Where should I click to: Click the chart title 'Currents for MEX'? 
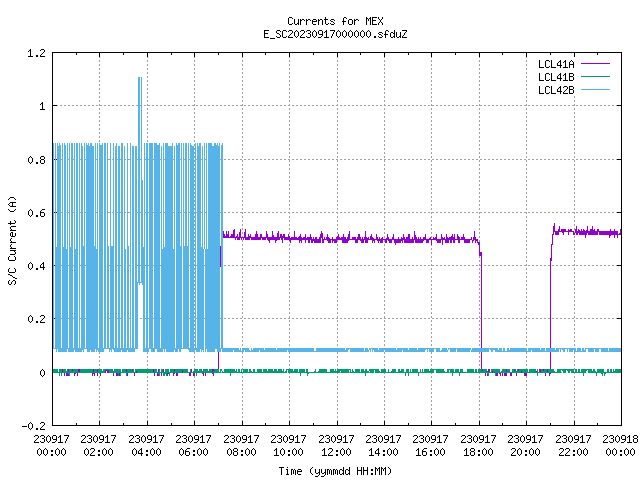click(335, 21)
